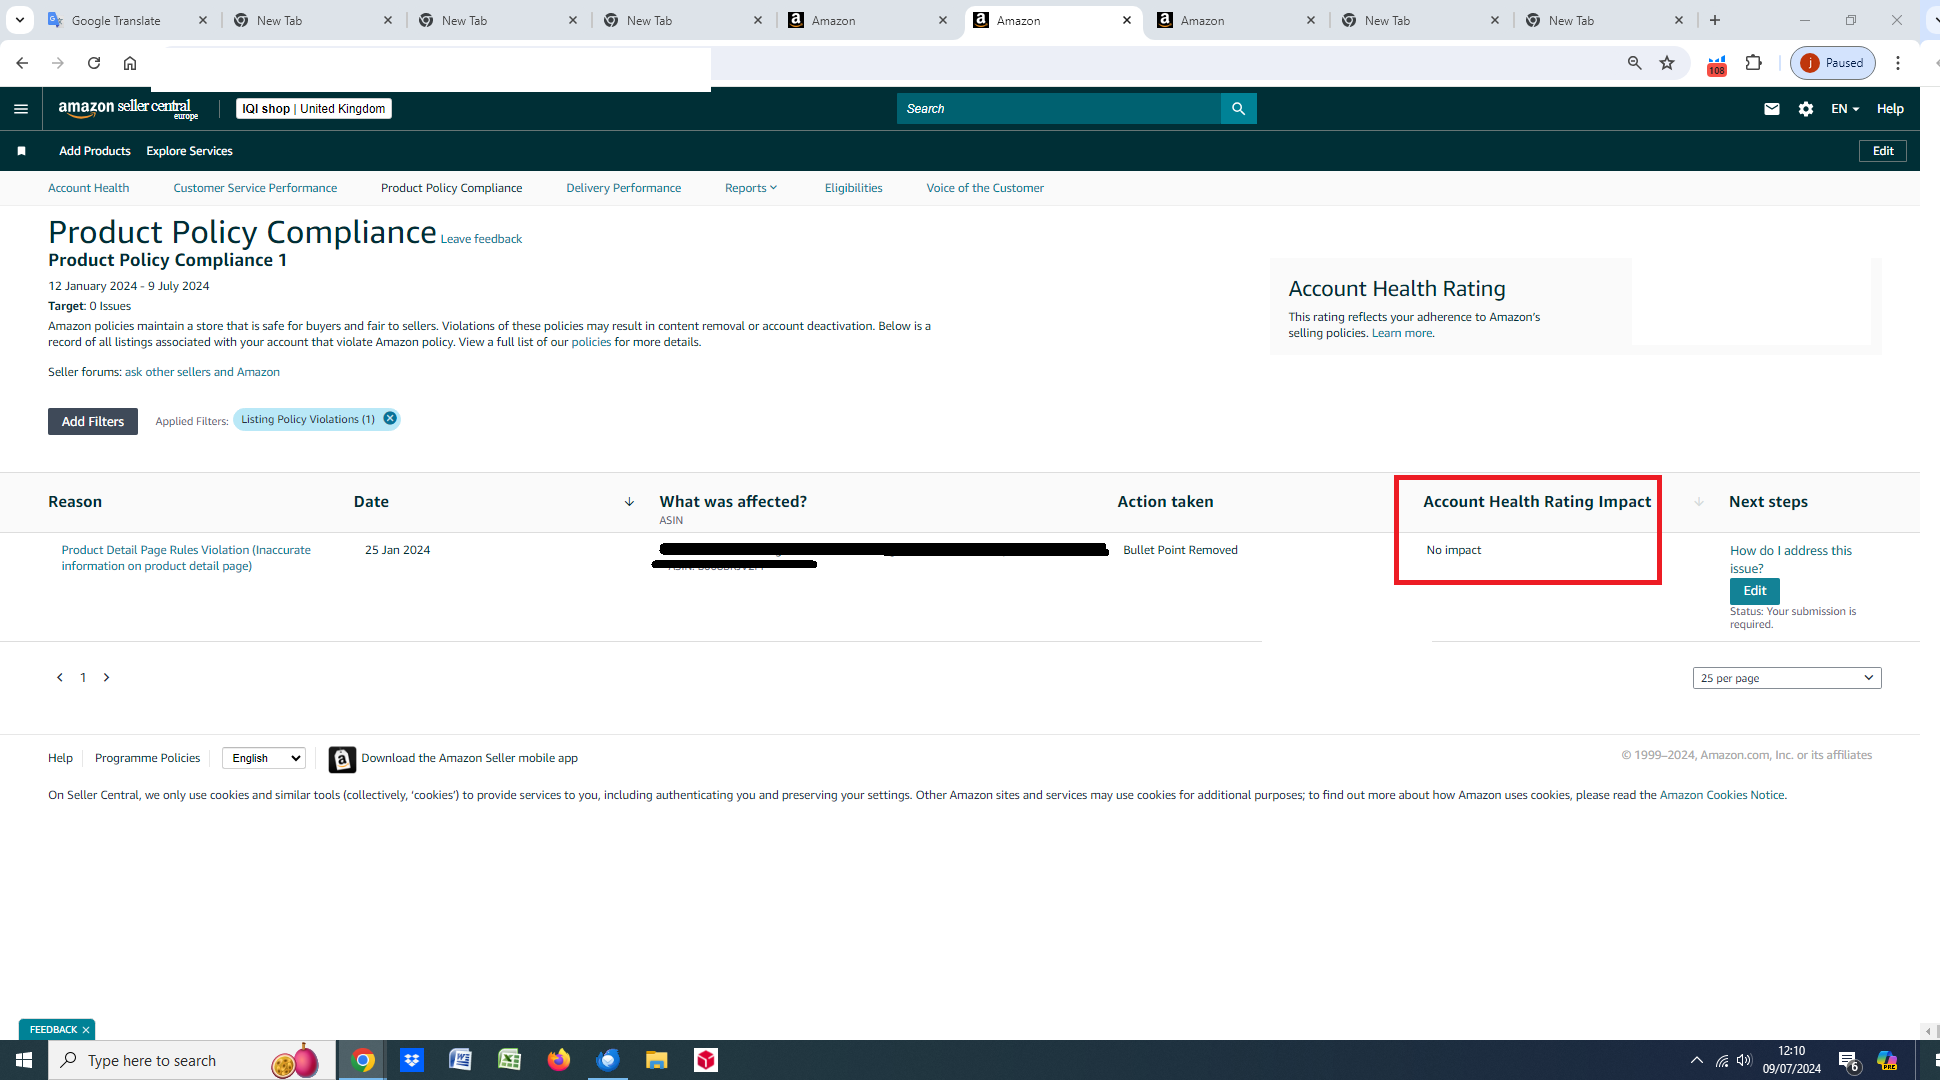Open File Explorer from the taskbar
1940x1080 pixels.
tap(656, 1060)
